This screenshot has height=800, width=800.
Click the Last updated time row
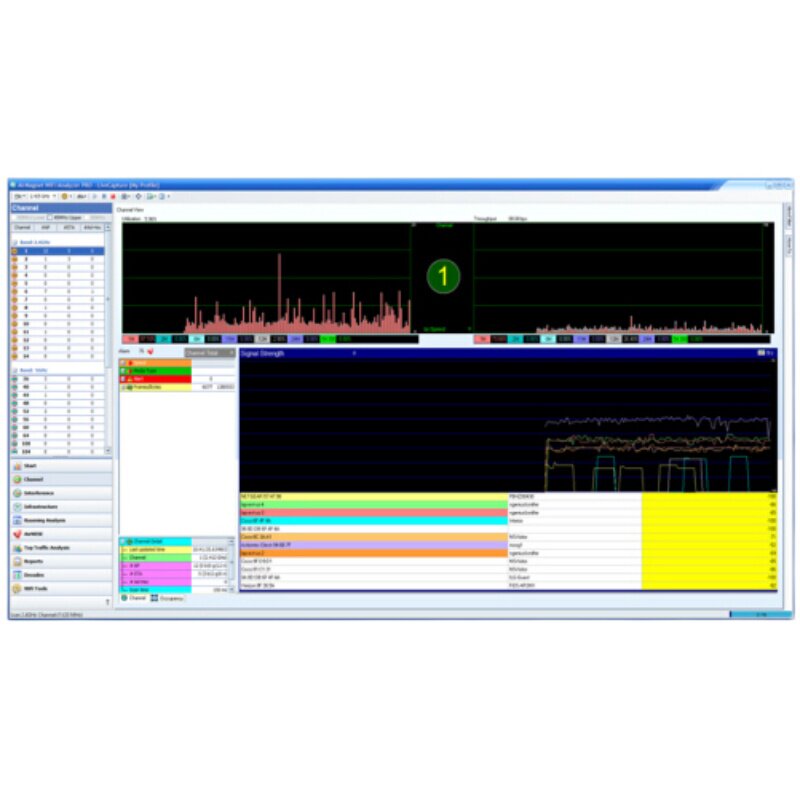[x=174, y=549]
